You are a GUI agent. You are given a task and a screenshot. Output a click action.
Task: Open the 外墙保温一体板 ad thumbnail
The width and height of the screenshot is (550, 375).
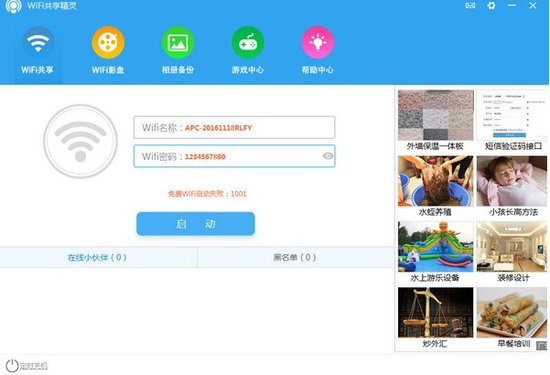[436, 115]
